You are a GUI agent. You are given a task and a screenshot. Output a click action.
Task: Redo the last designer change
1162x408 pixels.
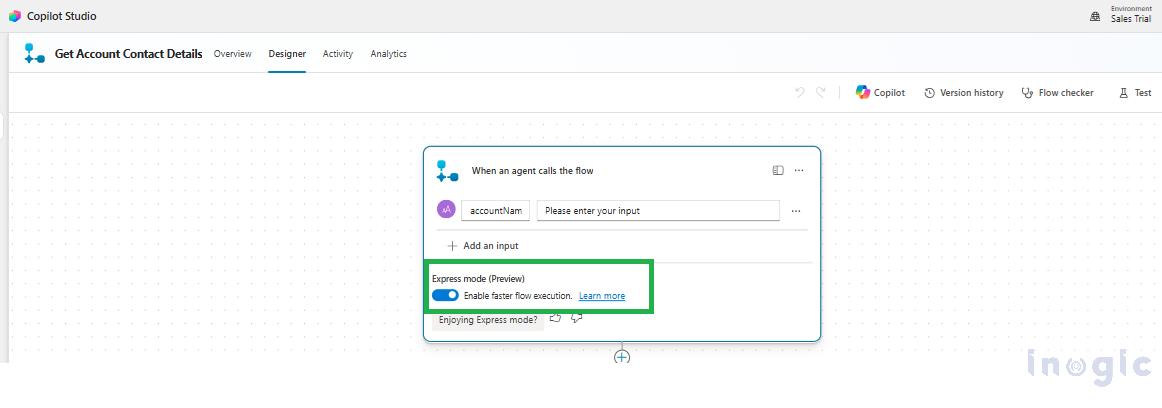pos(820,93)
